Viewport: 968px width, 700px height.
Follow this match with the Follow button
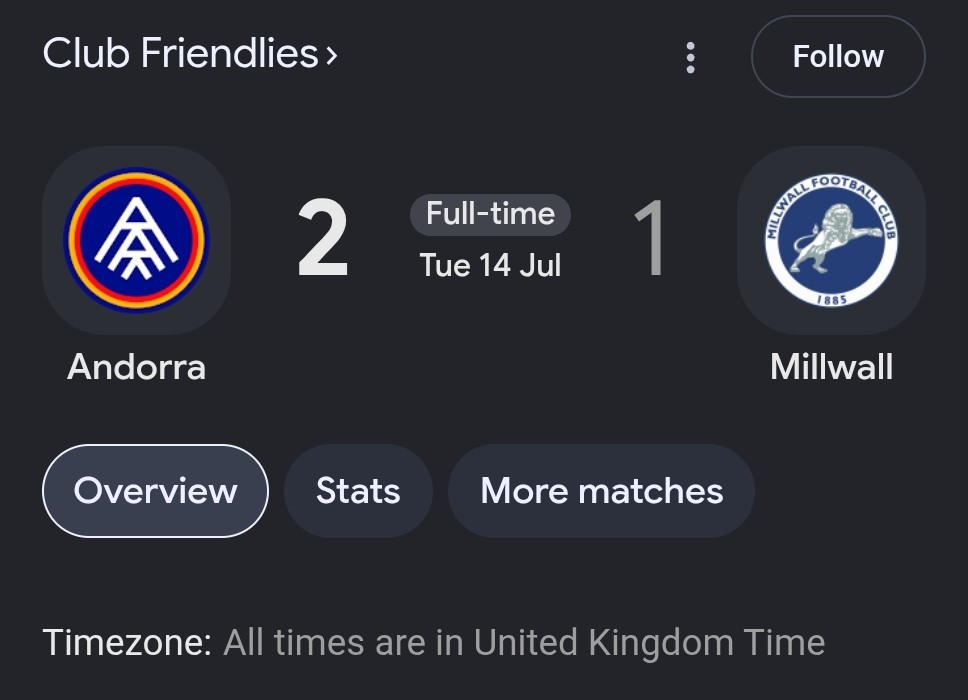pyautogui.click(x=838, y=56)
